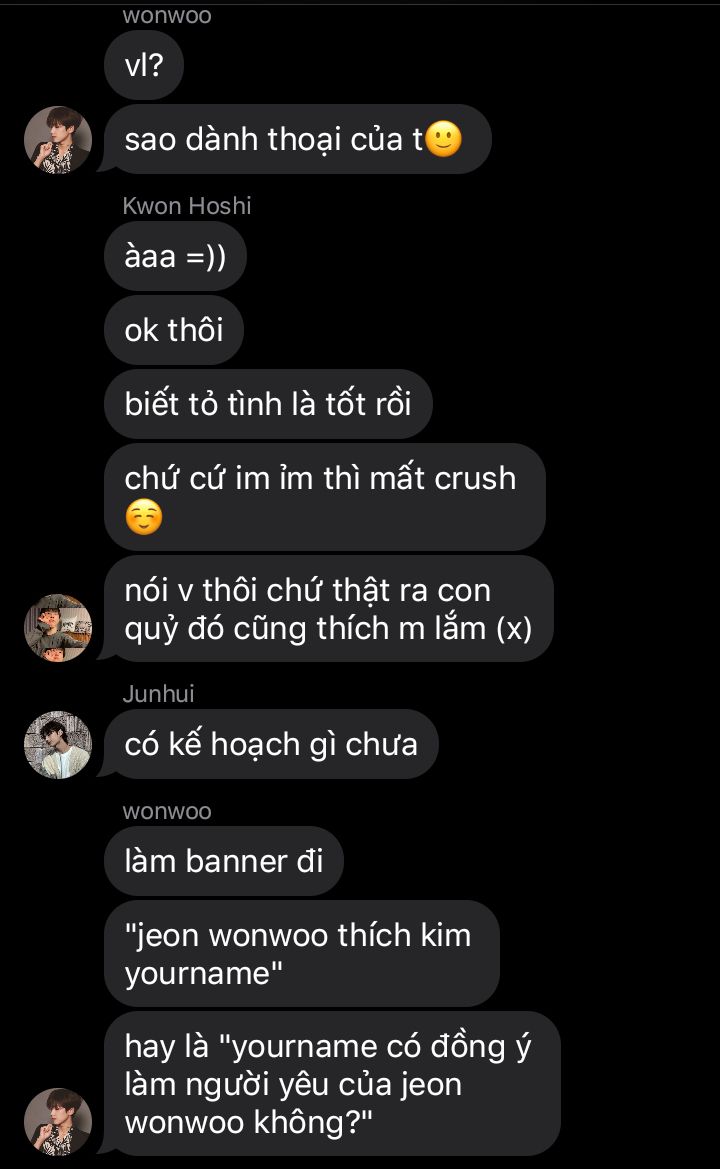Screen dimensions: 720x1169
Task: Tap the 'có kế hoạch gì chưa' bubble
Action: point(271,744)
